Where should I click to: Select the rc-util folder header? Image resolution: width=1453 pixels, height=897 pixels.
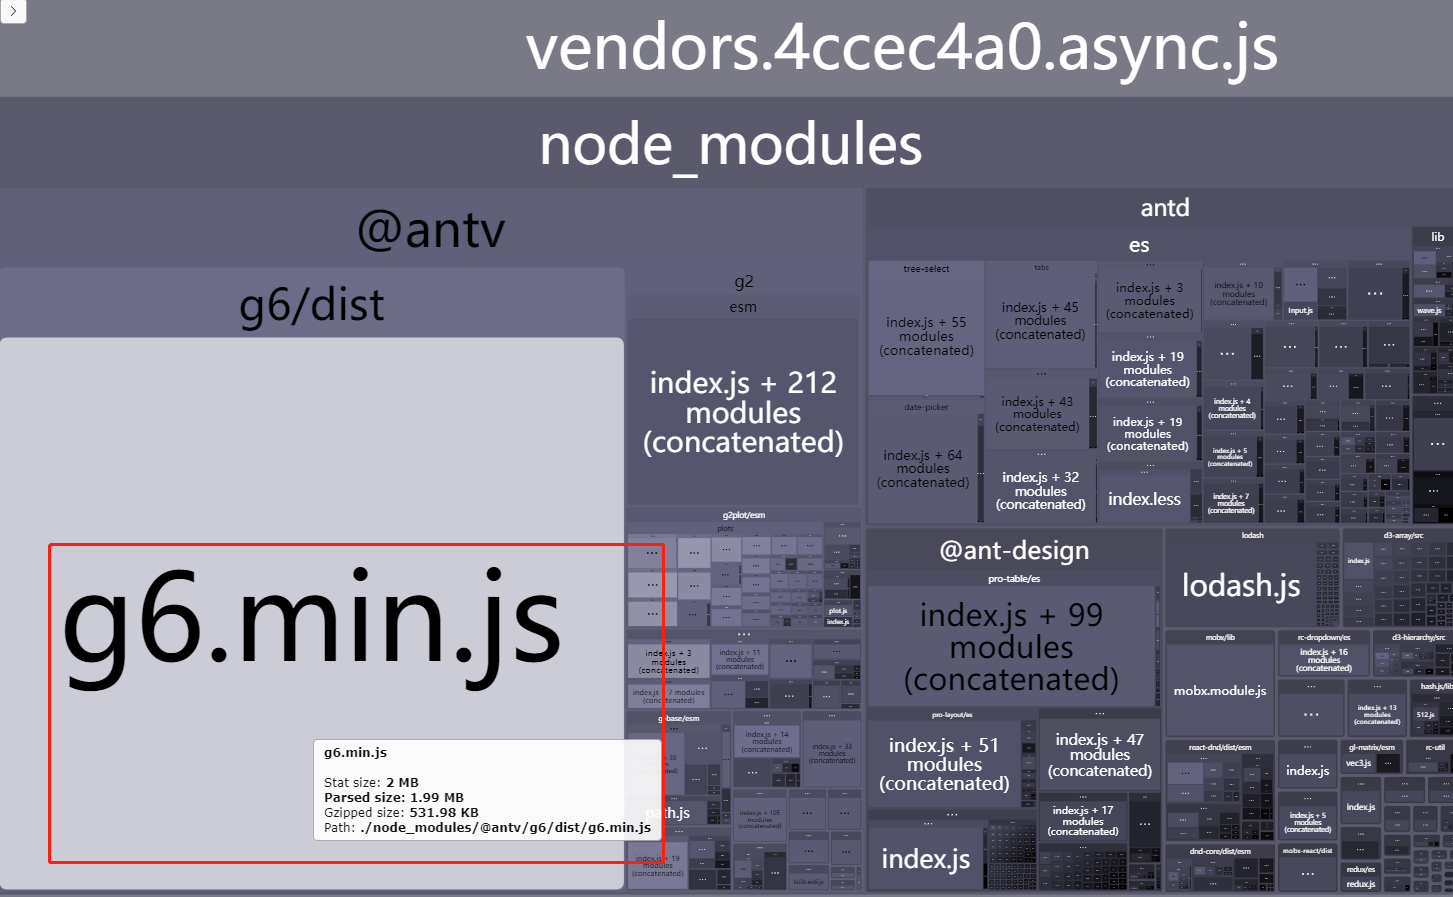[1434, 747]
